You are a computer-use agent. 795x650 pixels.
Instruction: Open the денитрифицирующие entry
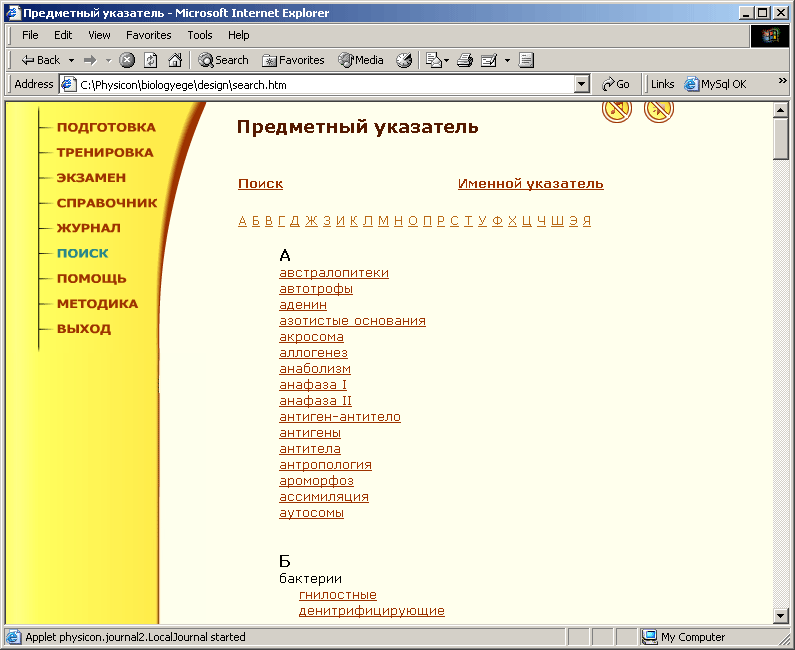(372, 611)
